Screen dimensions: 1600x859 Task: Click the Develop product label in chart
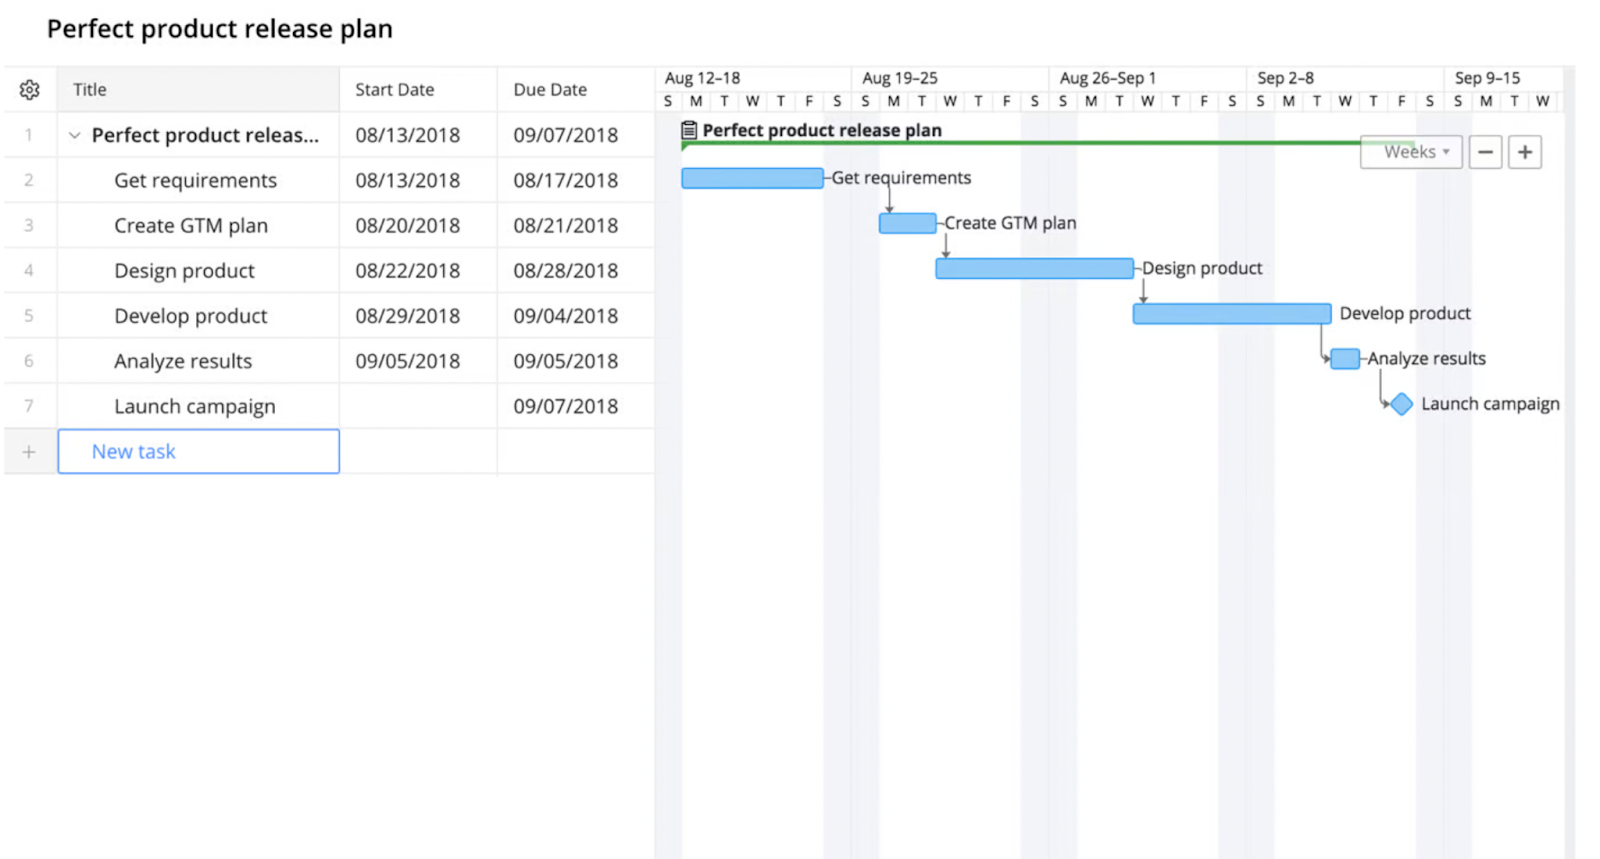(1405, 314)
